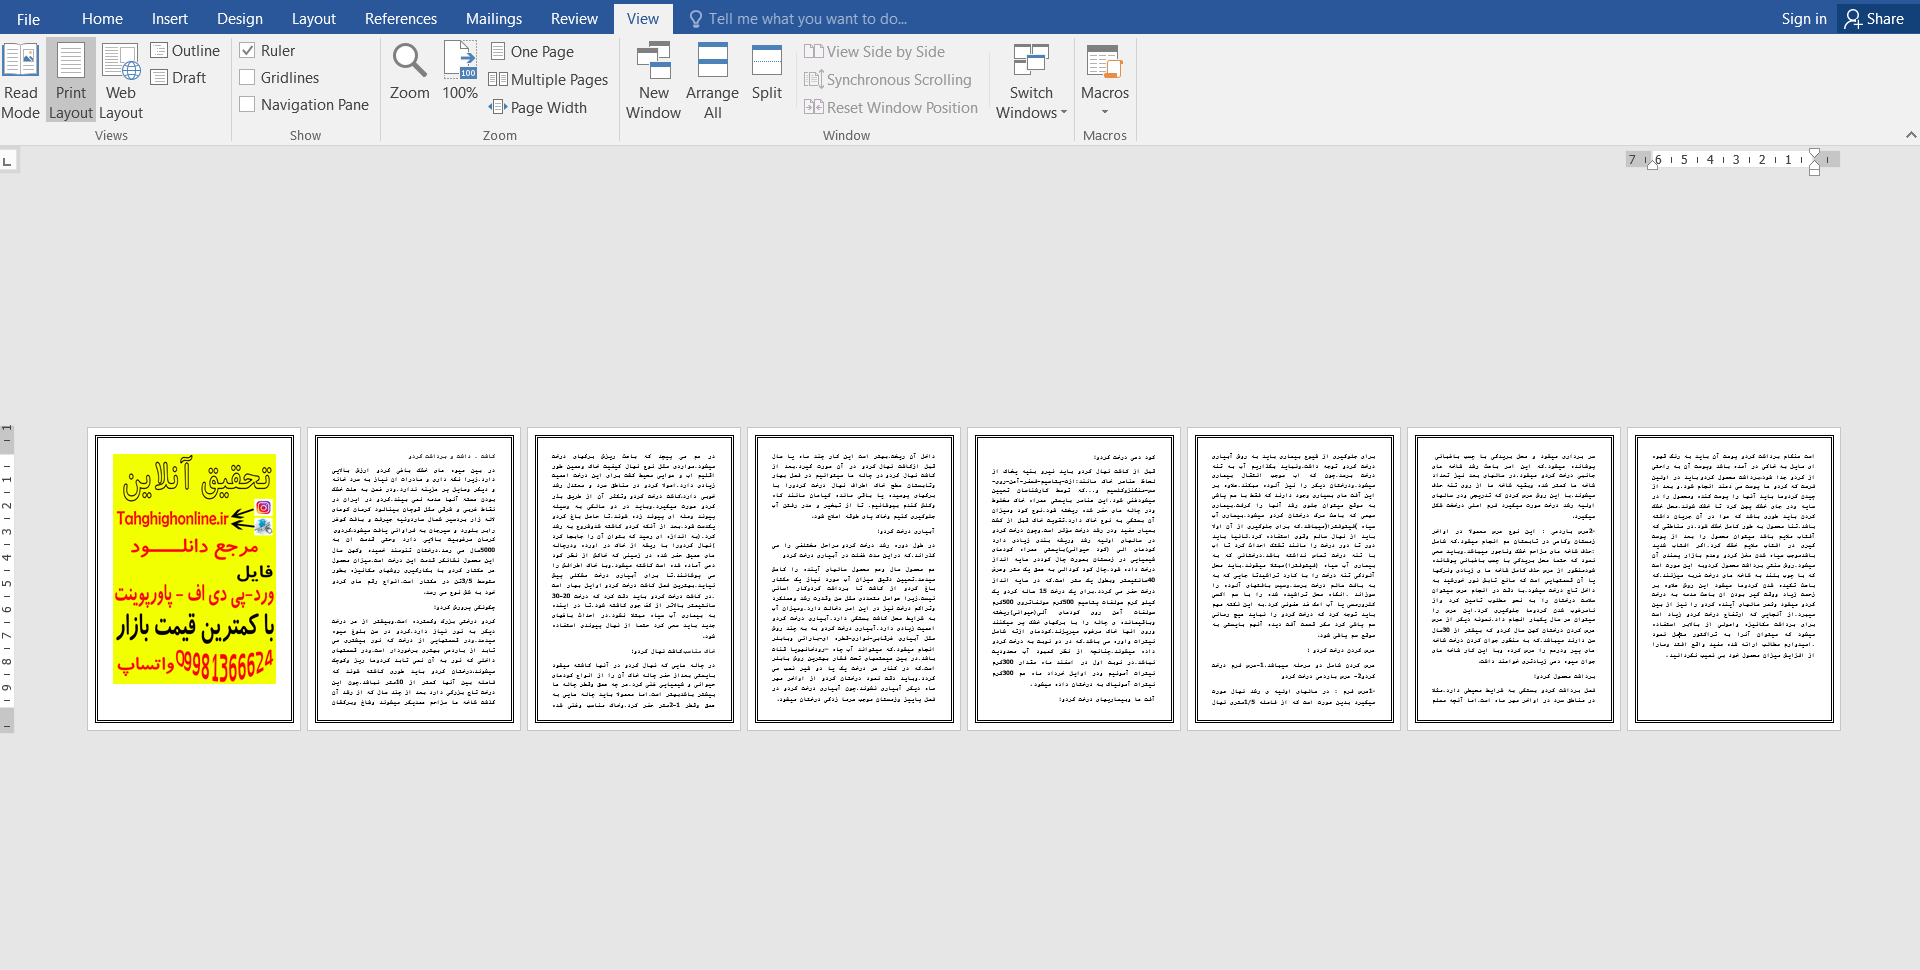
Task: Uncheck the Ruler checkbox
Action: point(247,51)
